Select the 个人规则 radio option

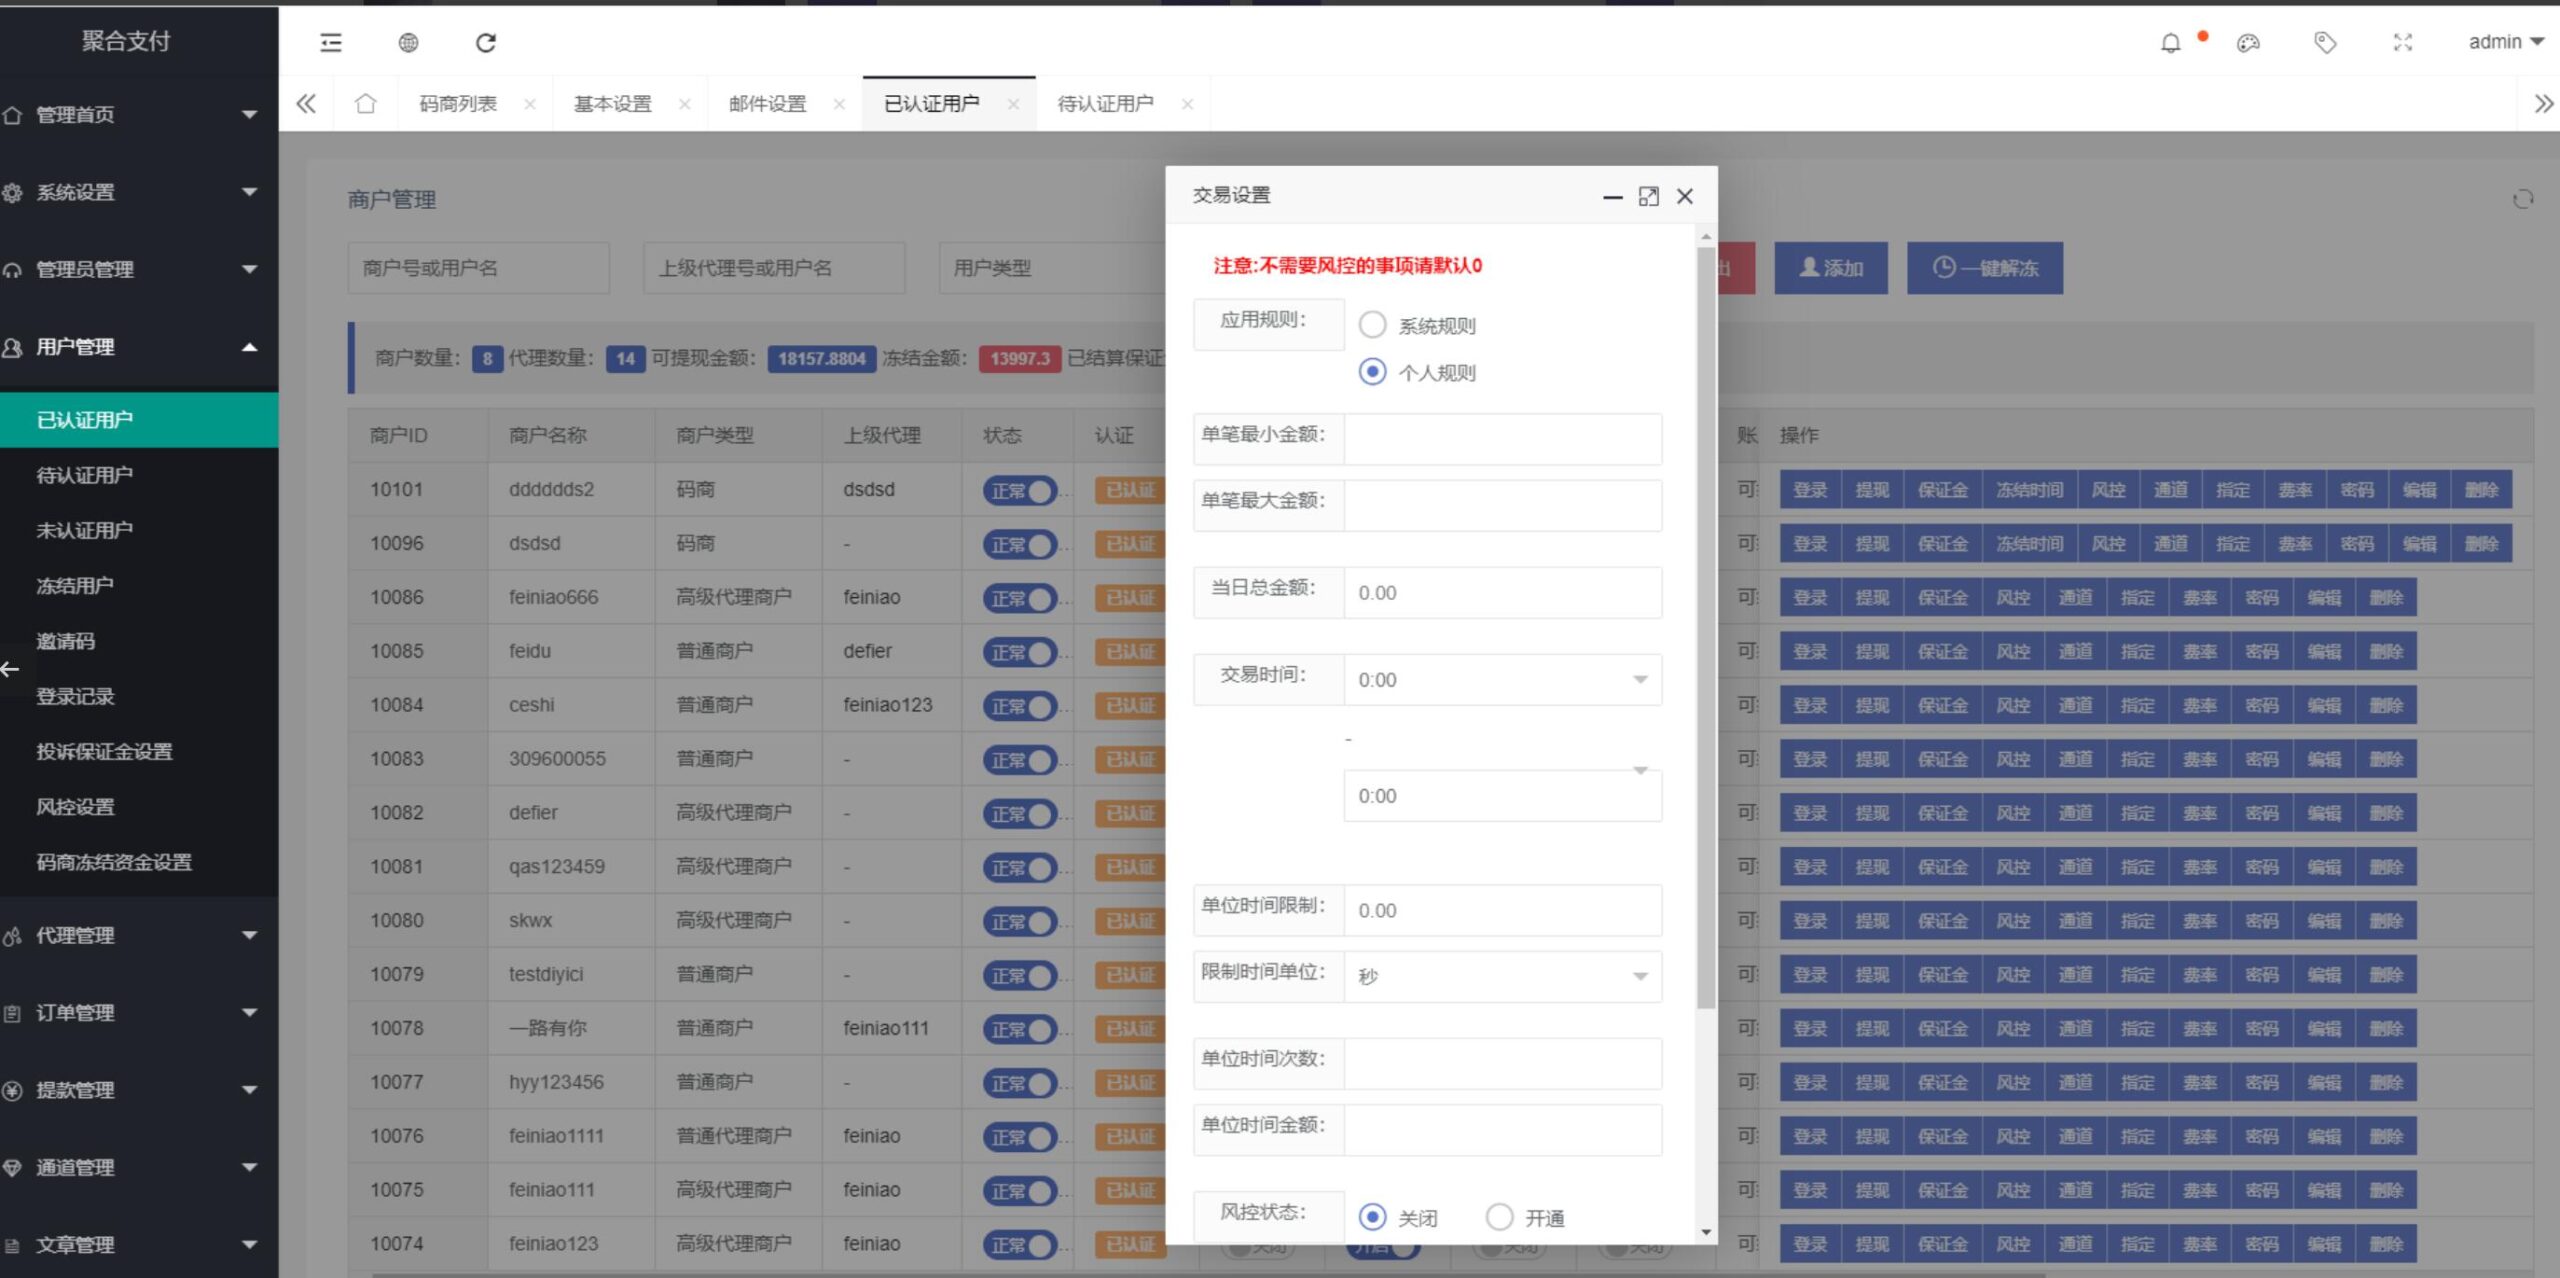(x=1371, y=371)
